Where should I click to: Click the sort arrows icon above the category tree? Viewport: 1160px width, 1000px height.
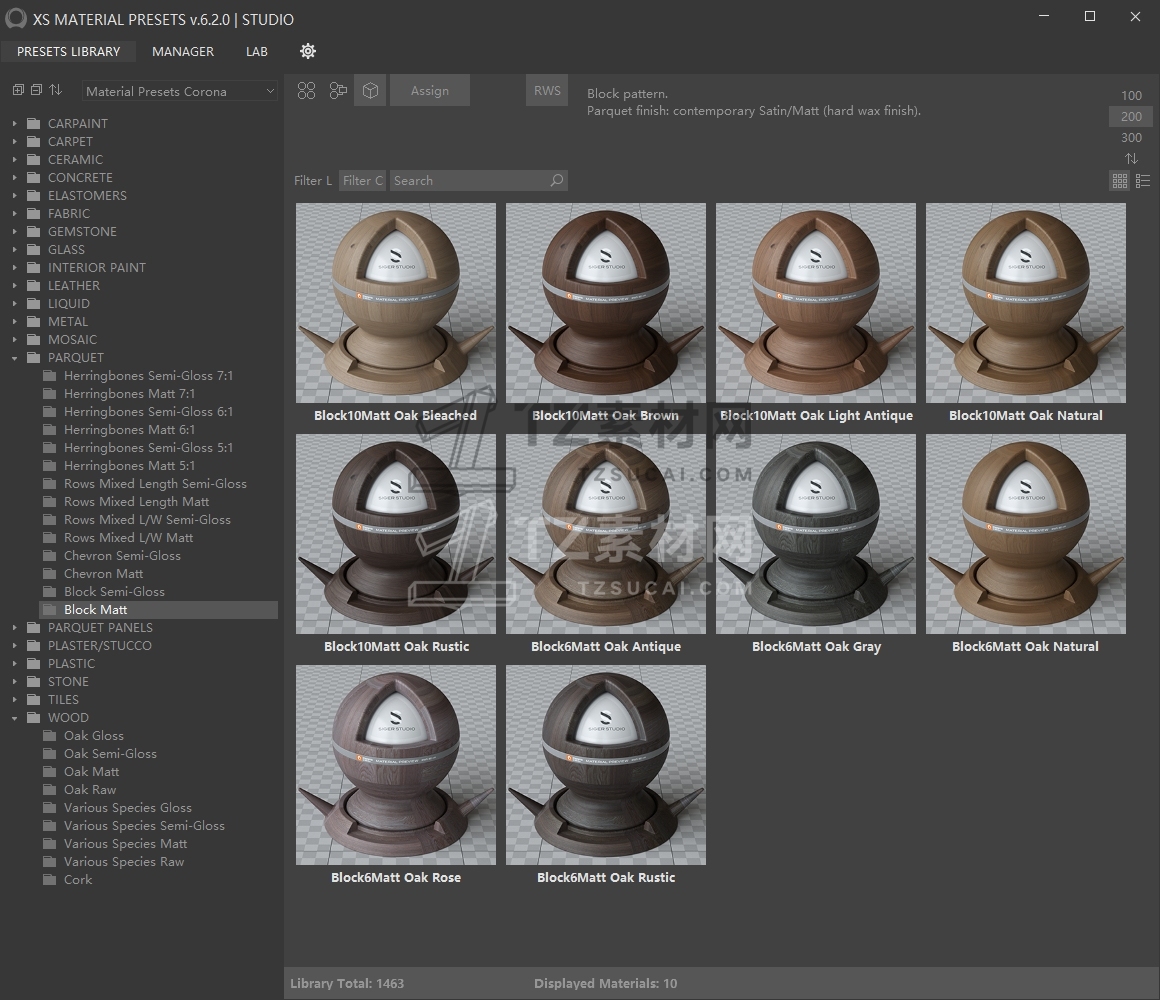click(x=56, y=90)
